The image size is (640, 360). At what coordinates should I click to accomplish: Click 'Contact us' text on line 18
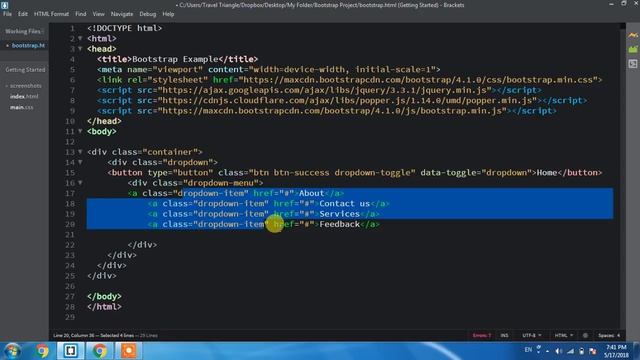coord(344,203)
